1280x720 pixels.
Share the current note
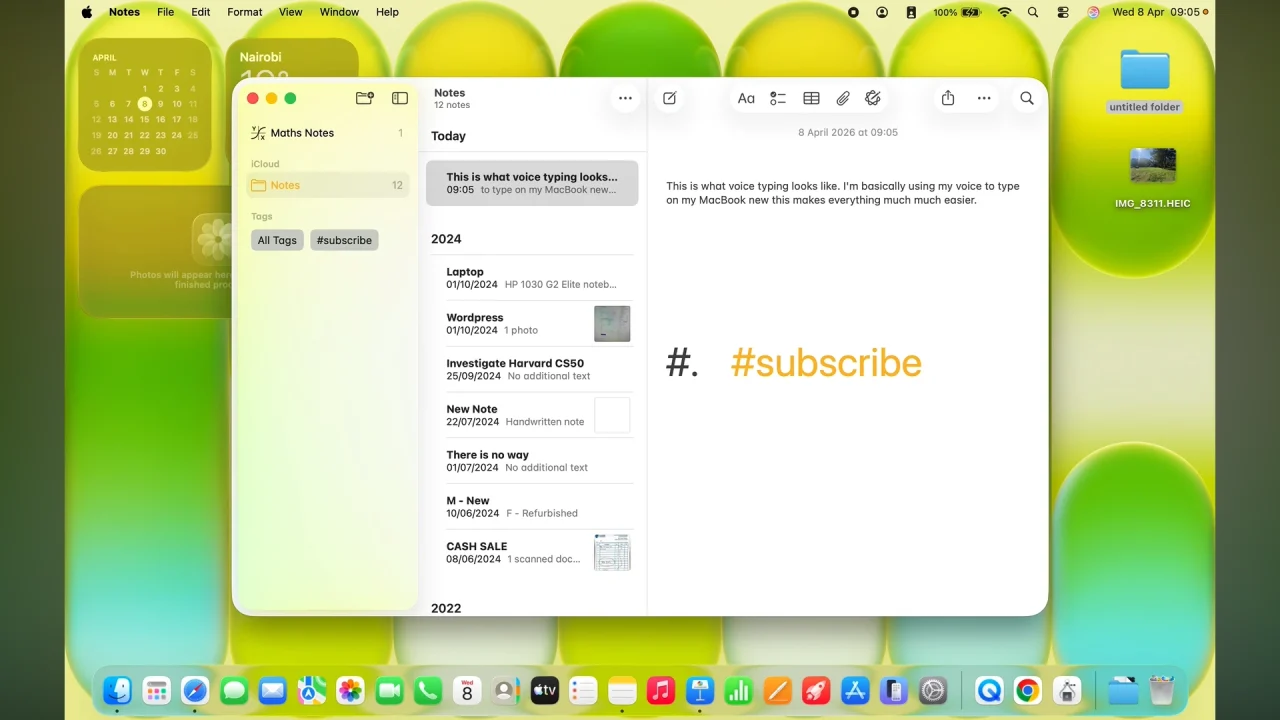coord(947,98)
